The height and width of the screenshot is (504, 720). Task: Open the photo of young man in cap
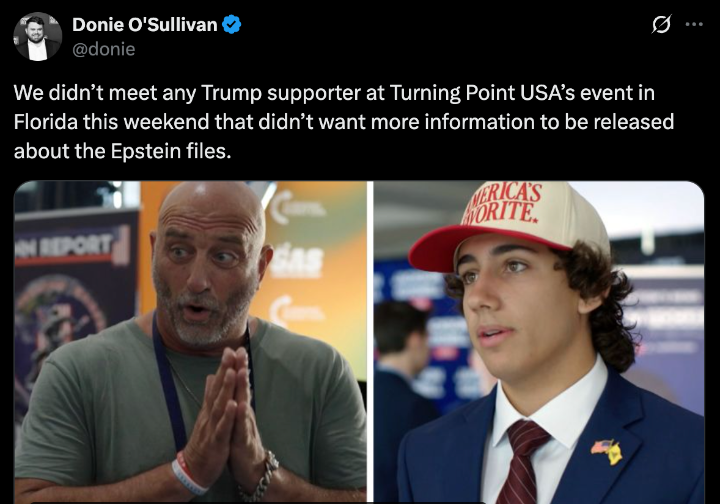(539, 342)
